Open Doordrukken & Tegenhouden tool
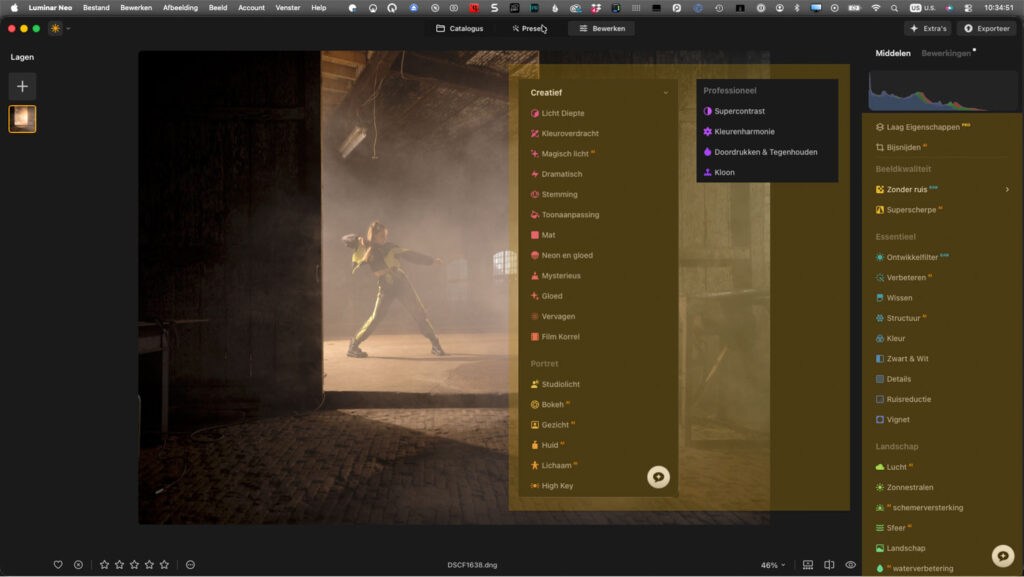The image size is (1024, 577). click(x=760, y=152)
